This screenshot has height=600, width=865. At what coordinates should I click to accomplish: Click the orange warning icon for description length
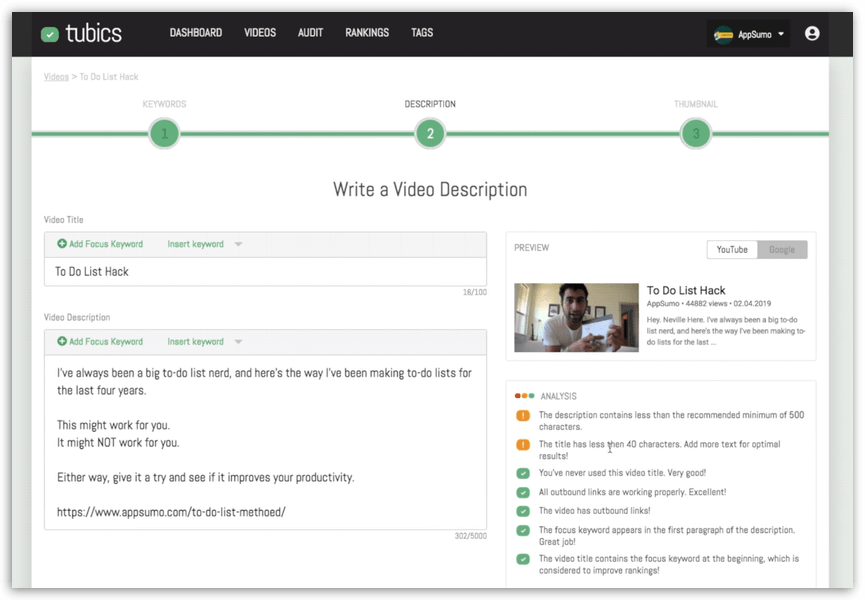click(523, 415)
